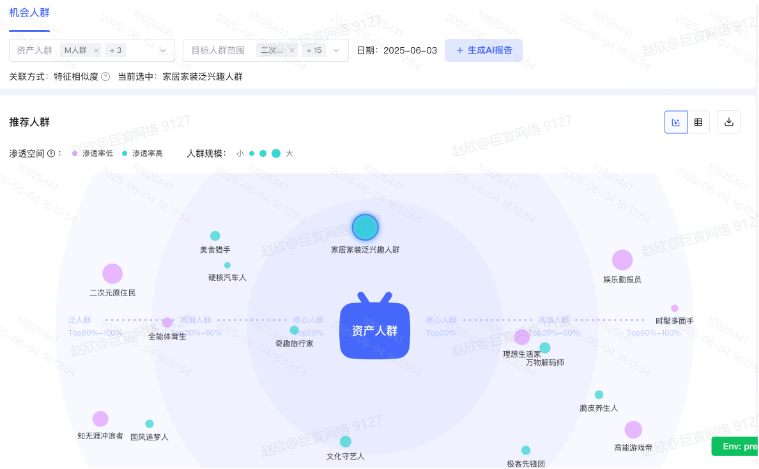This screenshot has height=469, width=759.
Task: Remove the M人群 tag
Action: tap(96, 50)
